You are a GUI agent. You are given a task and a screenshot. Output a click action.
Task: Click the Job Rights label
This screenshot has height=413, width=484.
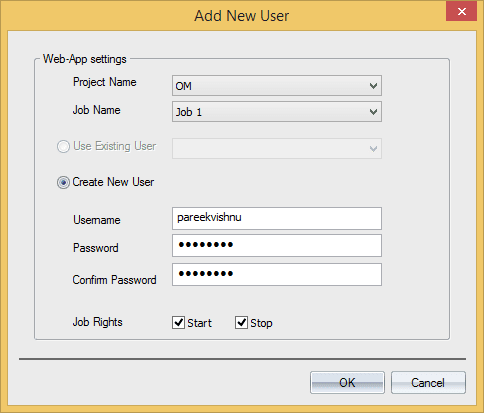point(98,322)
